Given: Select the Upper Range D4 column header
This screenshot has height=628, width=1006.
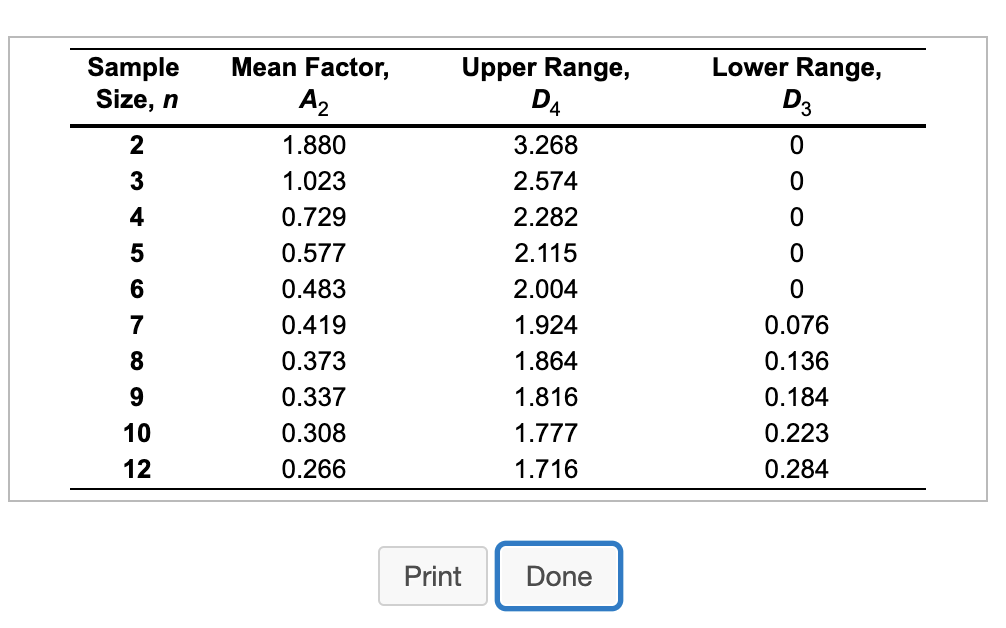Looking at the screenshot, I should [x=545, y=82].
